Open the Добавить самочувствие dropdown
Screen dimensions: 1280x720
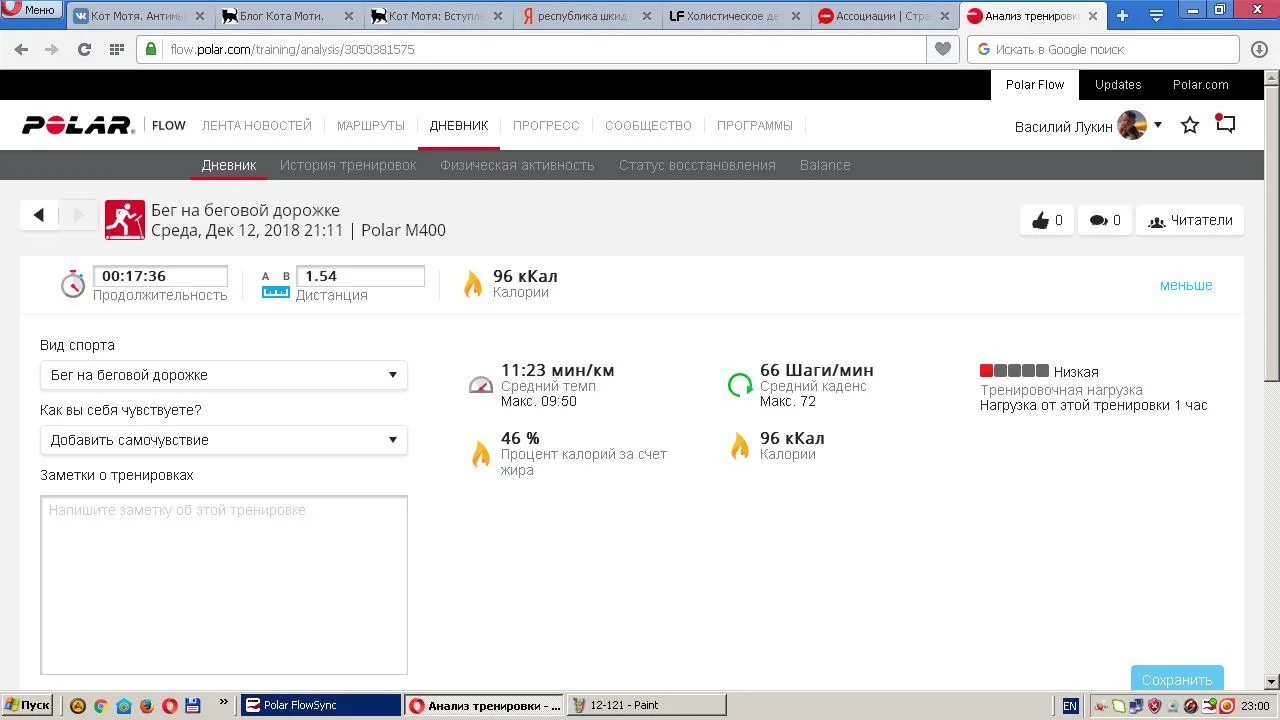click(x=223, y=440)
